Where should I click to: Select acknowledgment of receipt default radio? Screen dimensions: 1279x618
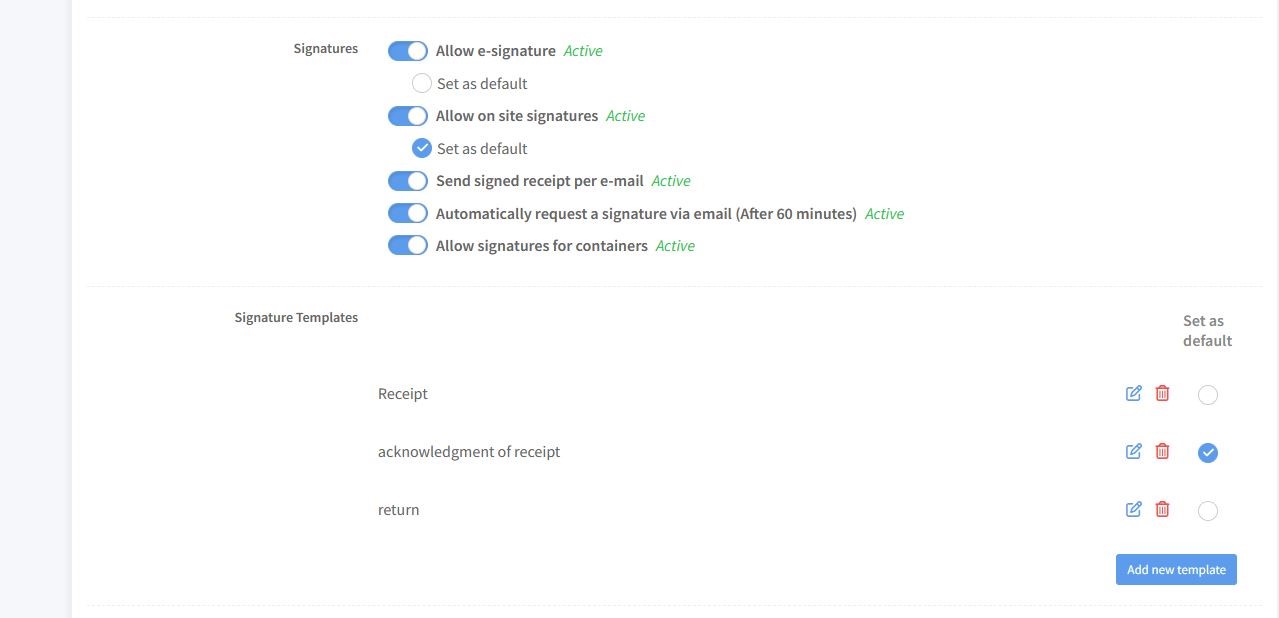click(x=1208, y=453)
